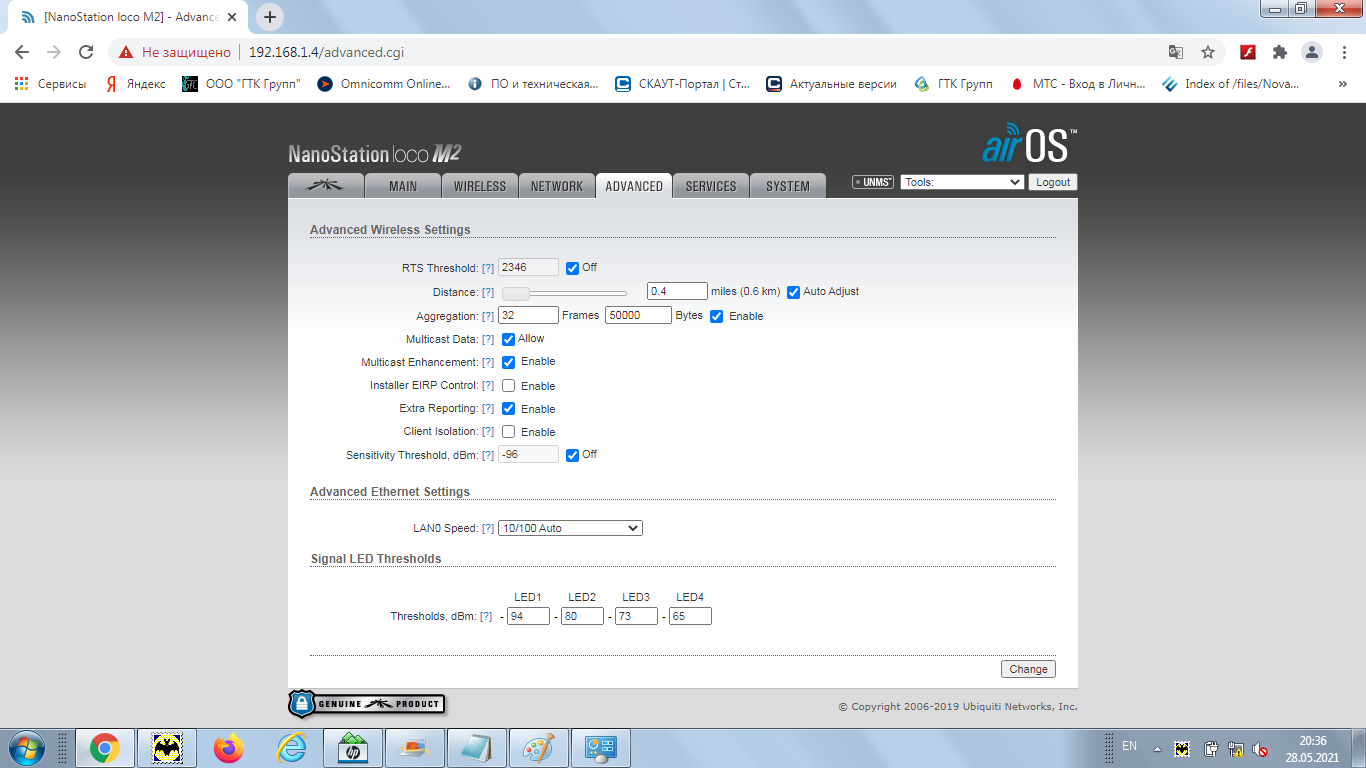
Task: Open The Bat! mail client in taskbar
Action: pos(166,748)
